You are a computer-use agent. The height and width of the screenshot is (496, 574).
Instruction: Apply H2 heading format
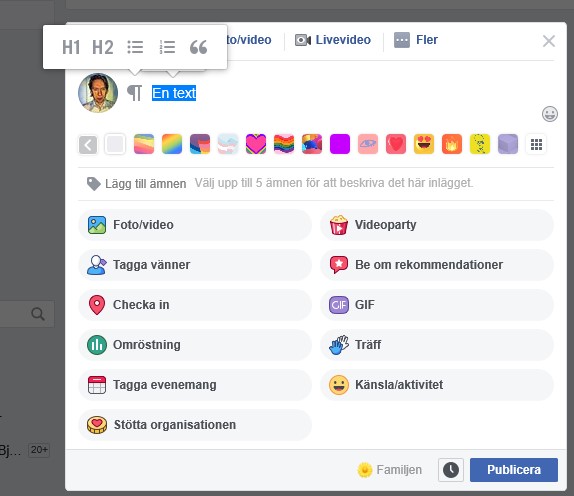pos(102,47)
